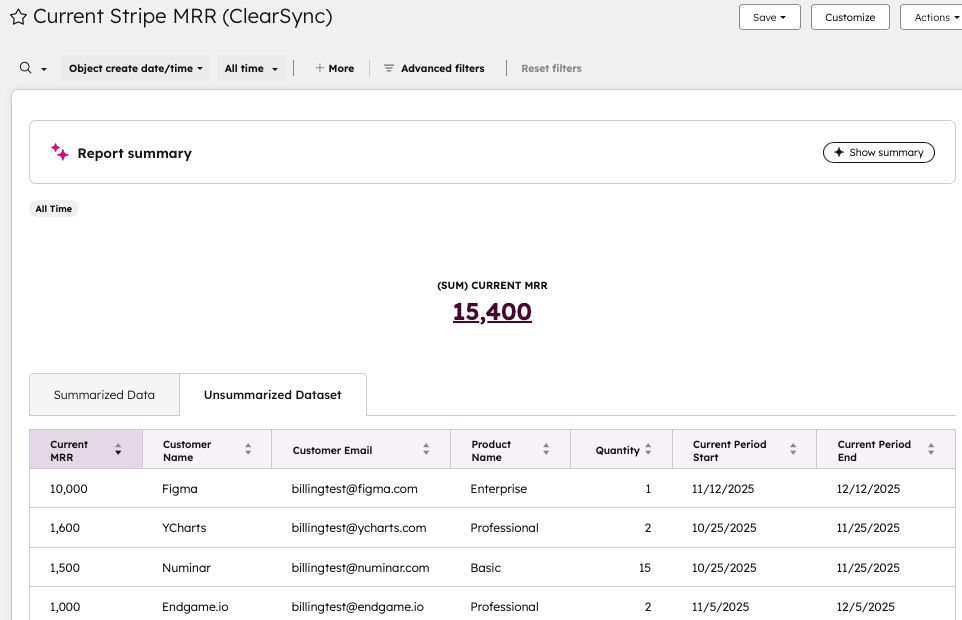This screenshot has height=620, width=962.
Task: Change the All time date range
Action: pos(251,68)
